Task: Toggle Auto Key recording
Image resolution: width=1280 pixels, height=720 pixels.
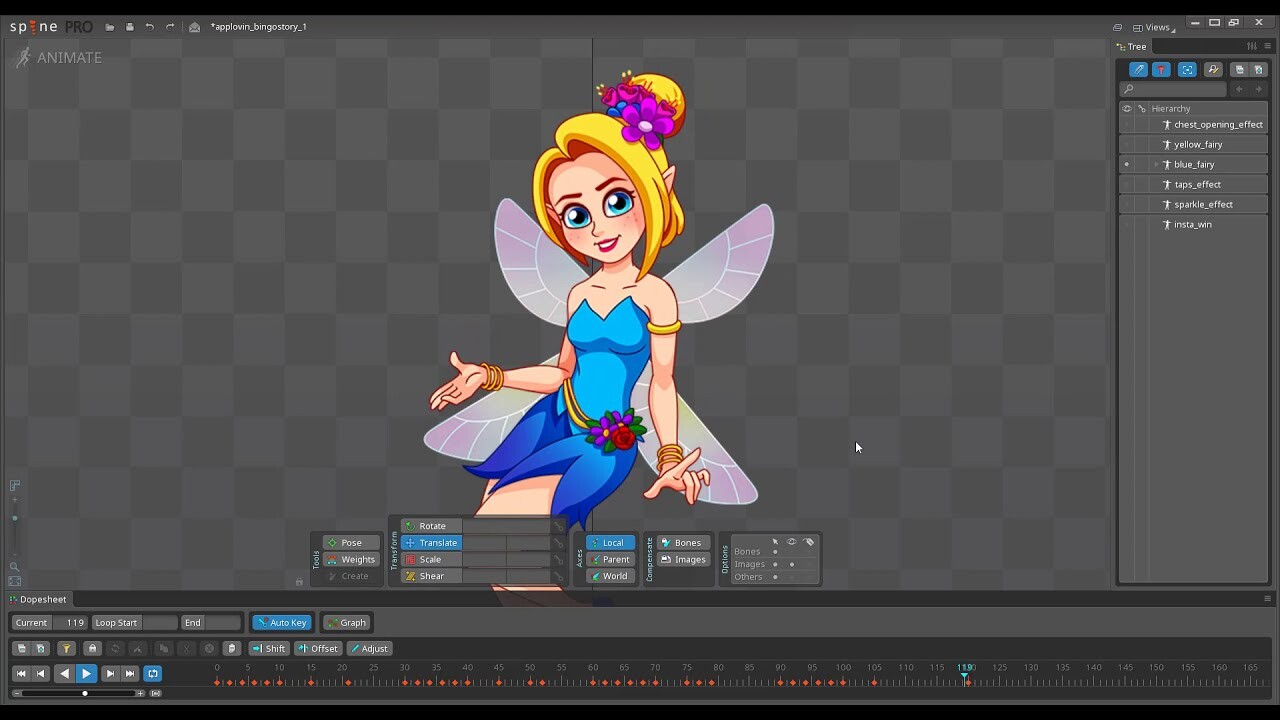Action: pos(282,622)
